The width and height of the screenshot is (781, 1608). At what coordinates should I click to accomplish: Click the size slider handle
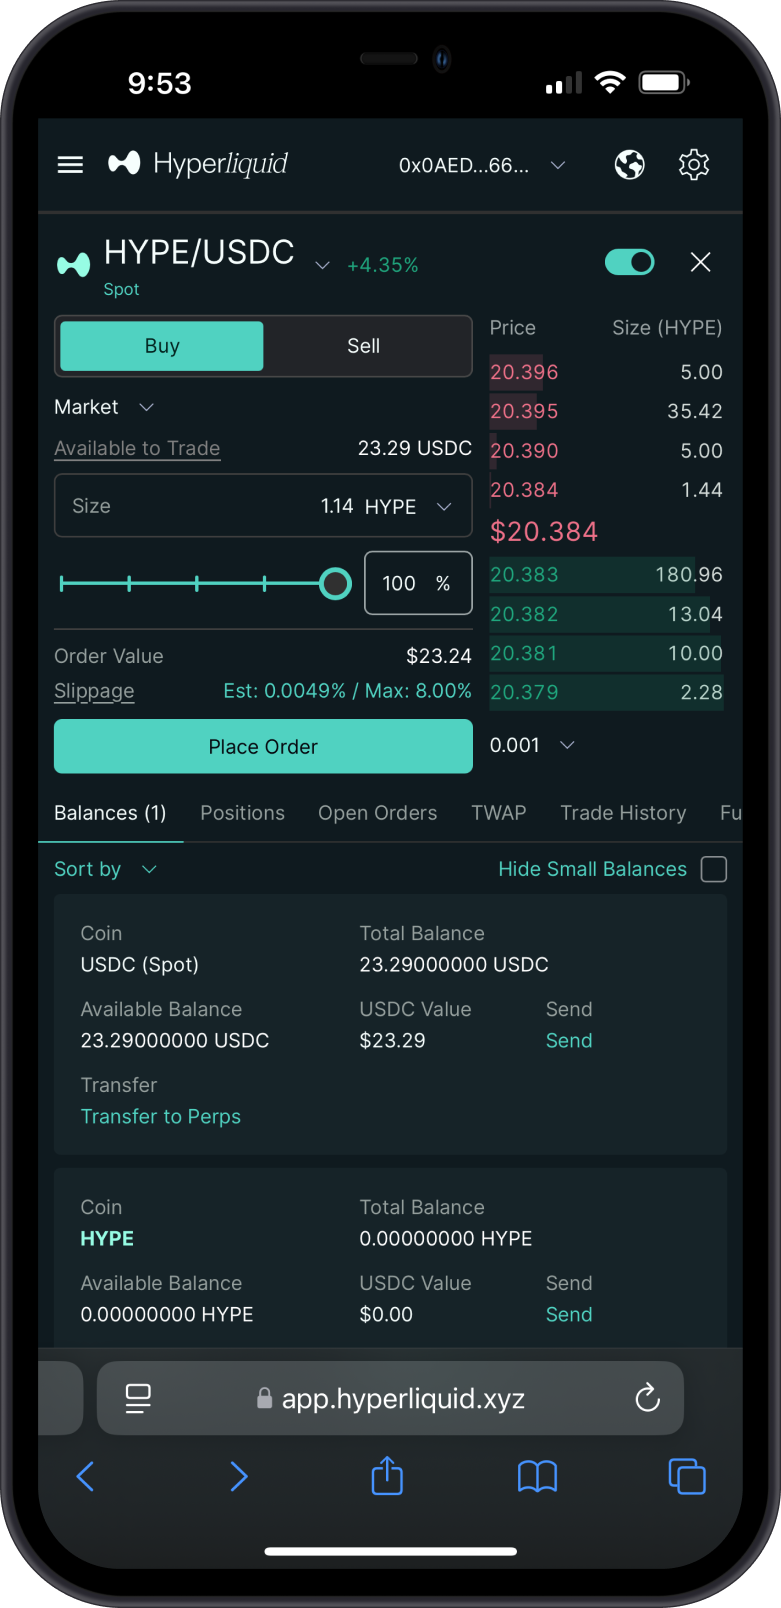(x=335, y=583)
